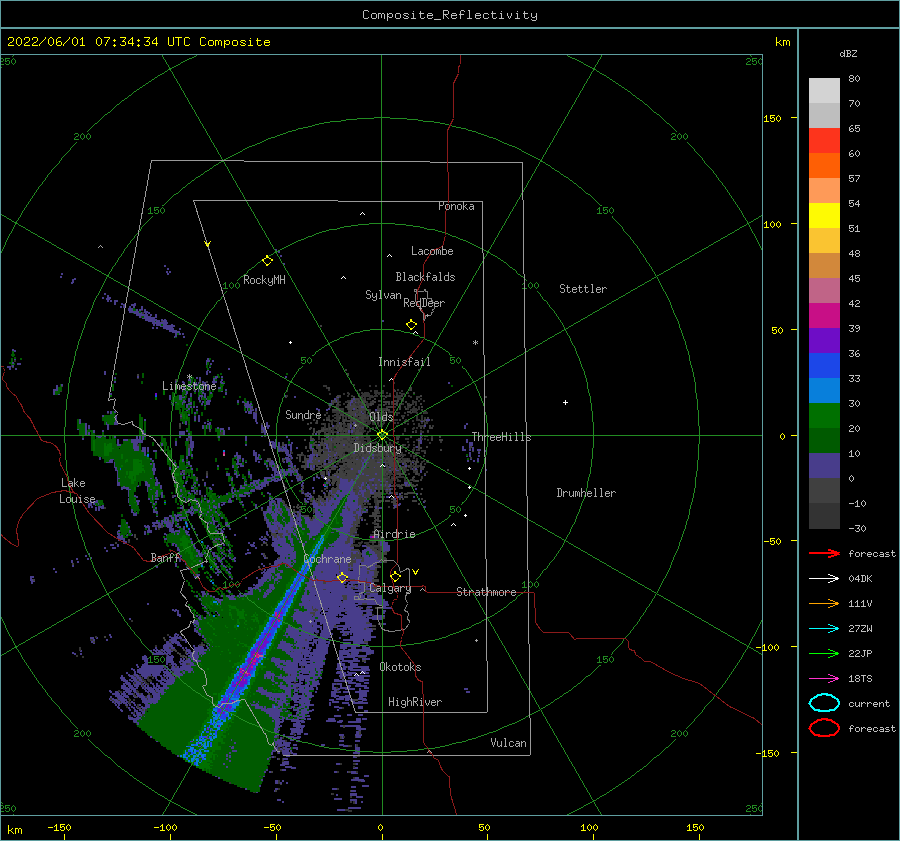The width and height of the screenshot is (900, 841).
Task: Click the Vulcan label
Action: [x=509, y=743]
